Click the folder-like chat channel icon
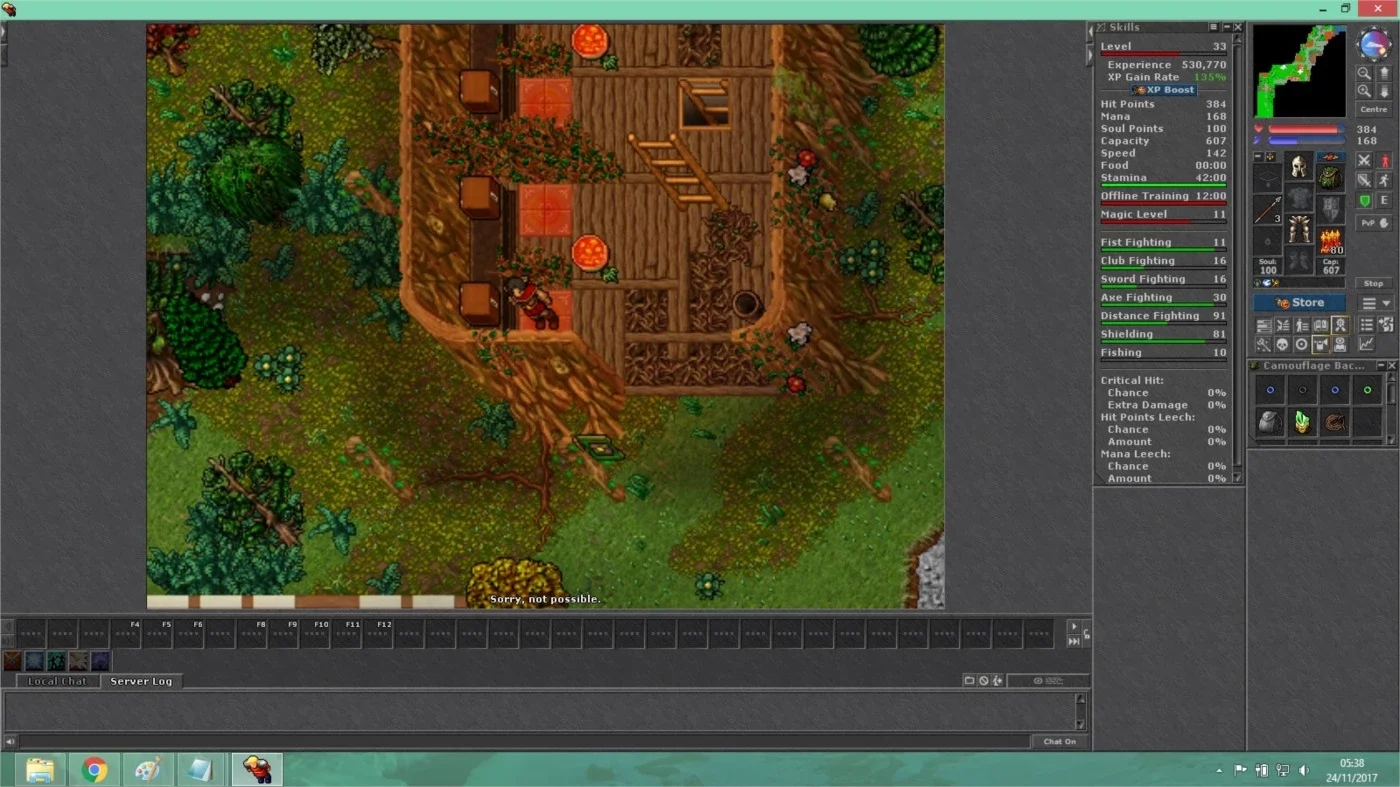The height and width of the screenshot is (787, 1400). [x=969, y=680]
